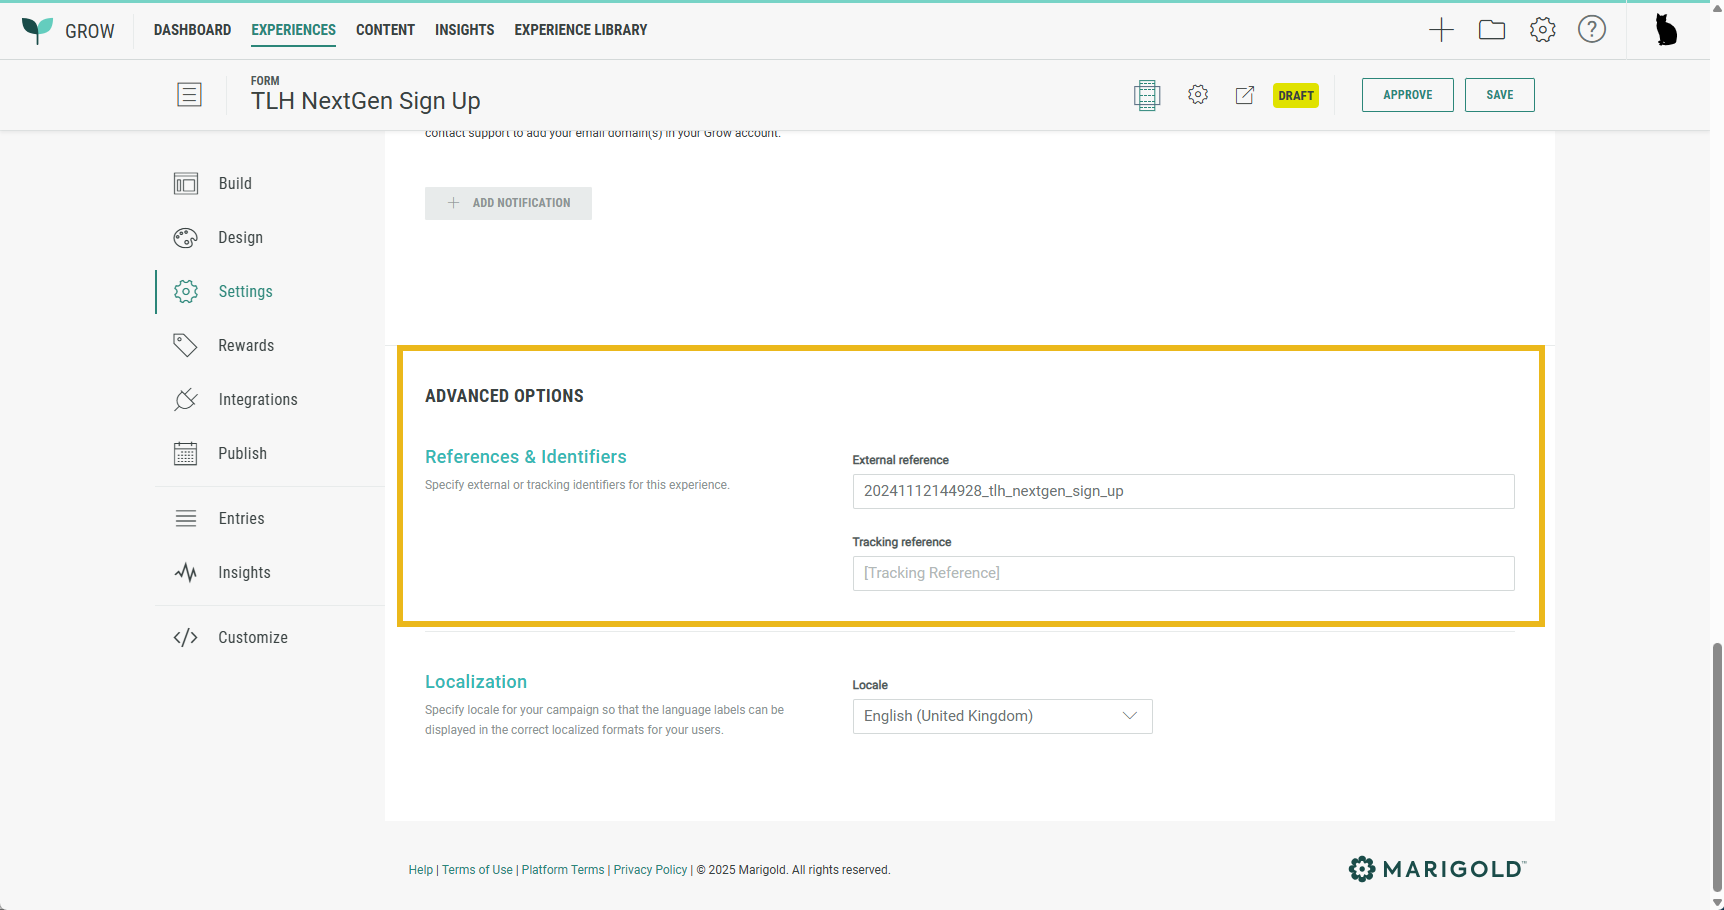1724x910 pixels.
Task: Go to the Design section
Action: click(240, 238)
